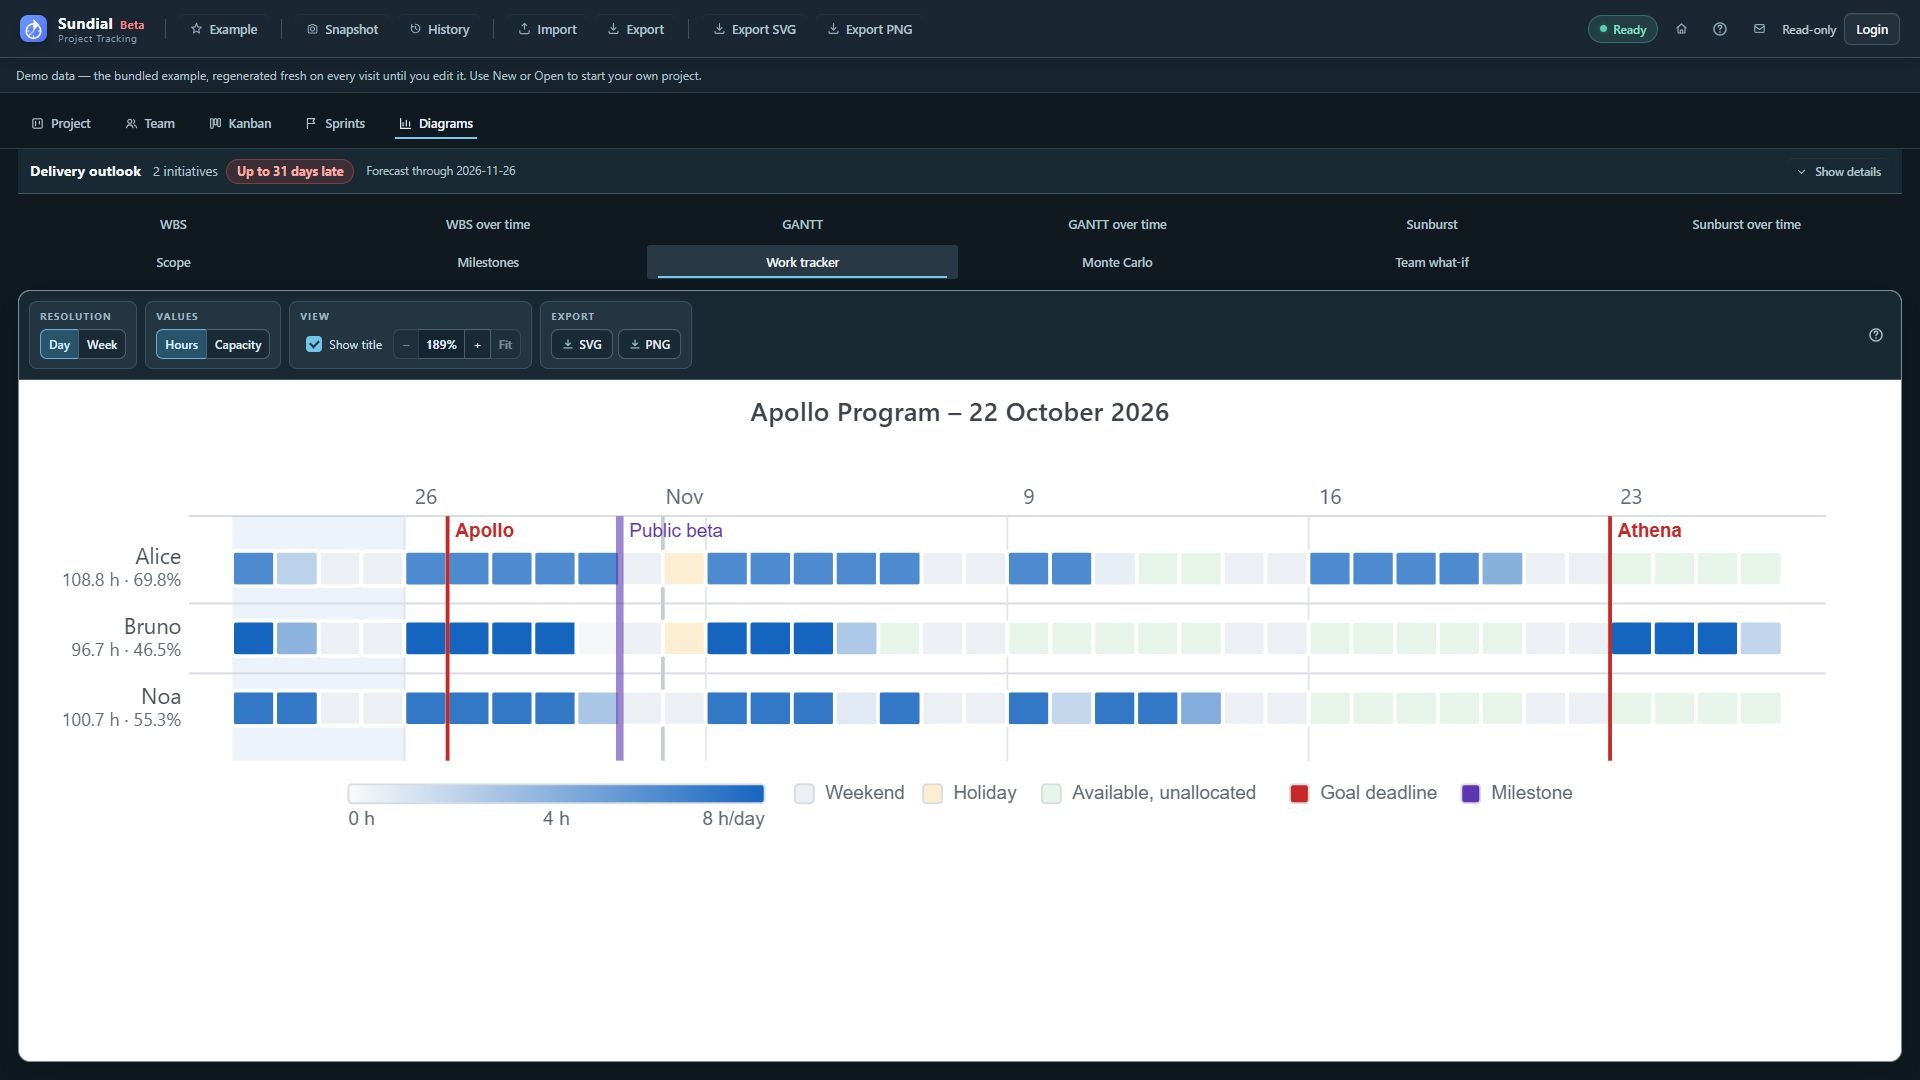Click the Ready status badge

pyautogui.click(x=1622, y=29)
